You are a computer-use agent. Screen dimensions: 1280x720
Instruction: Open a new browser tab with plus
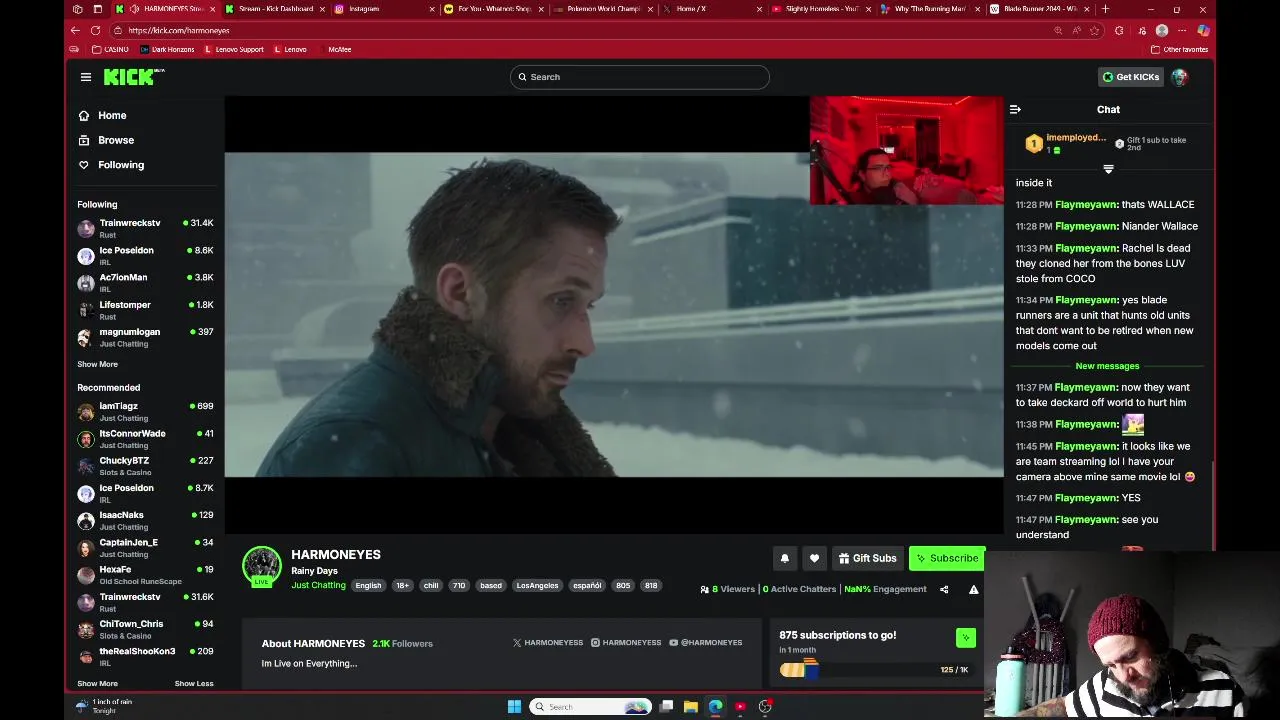click(x=1104, y=9)
